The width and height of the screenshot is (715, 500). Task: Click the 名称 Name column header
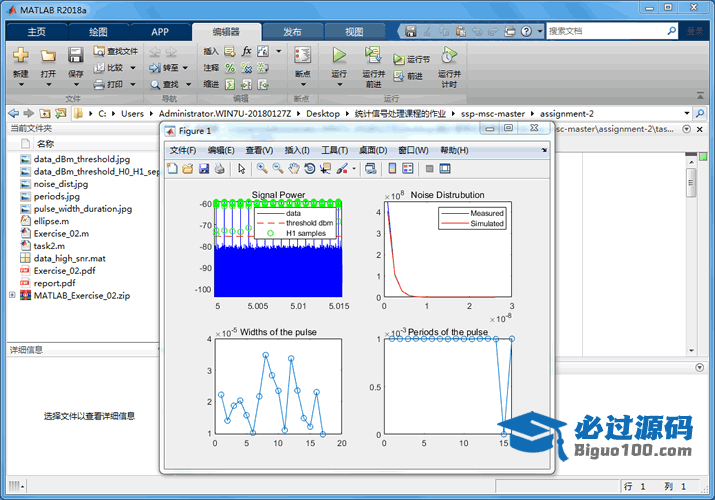point(45,144)
